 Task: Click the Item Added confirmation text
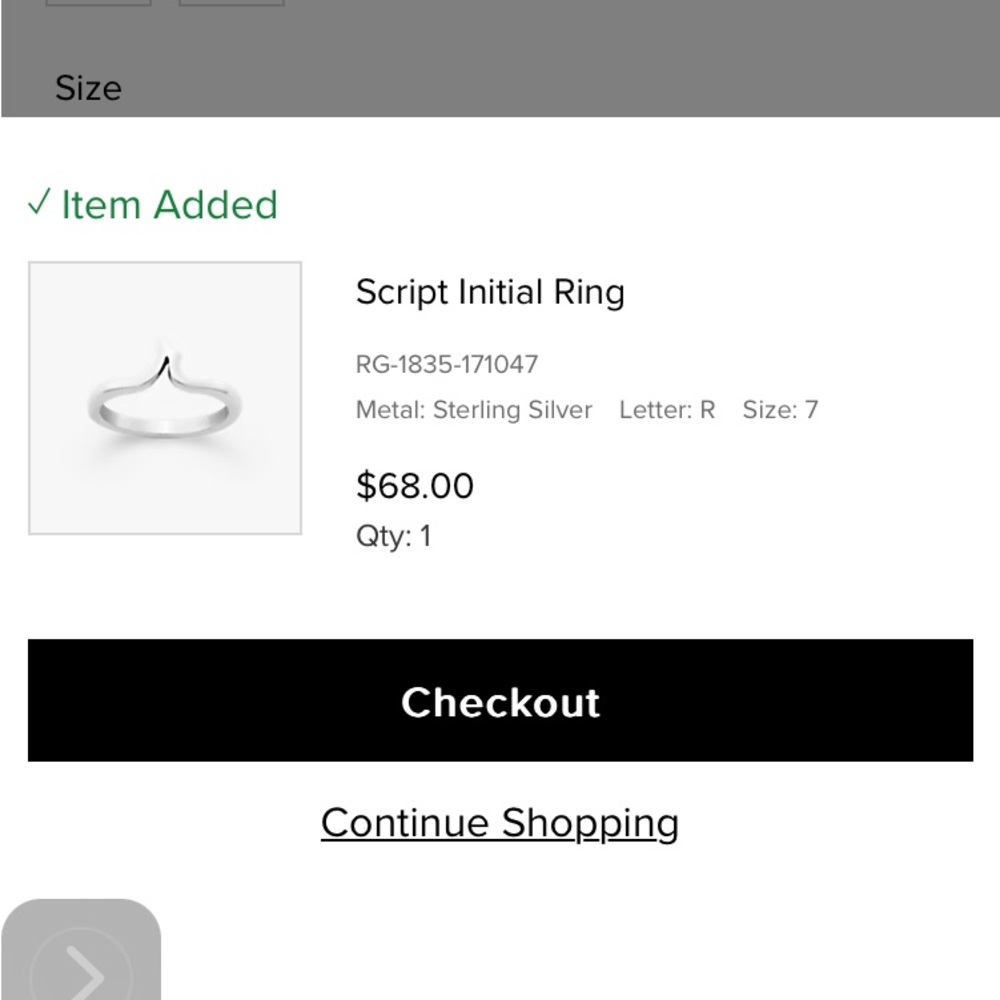pos(168,205)
